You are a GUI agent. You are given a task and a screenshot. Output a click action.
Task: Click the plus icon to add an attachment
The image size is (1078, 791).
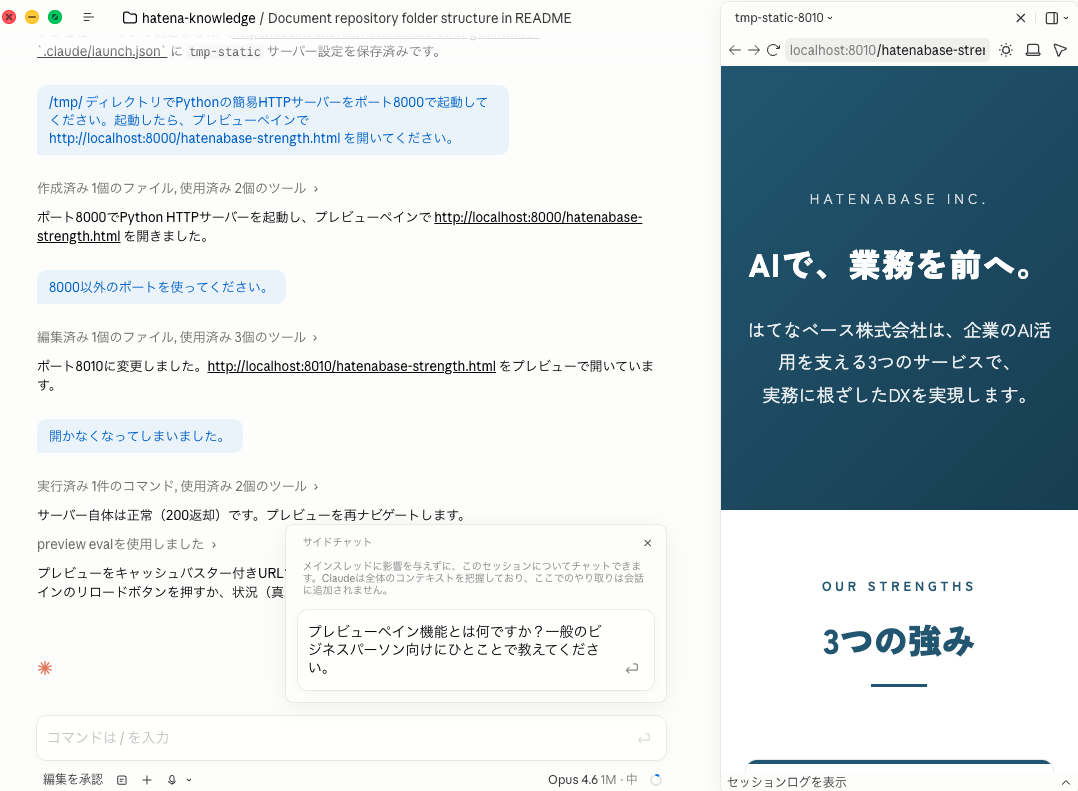click(146, 780)
